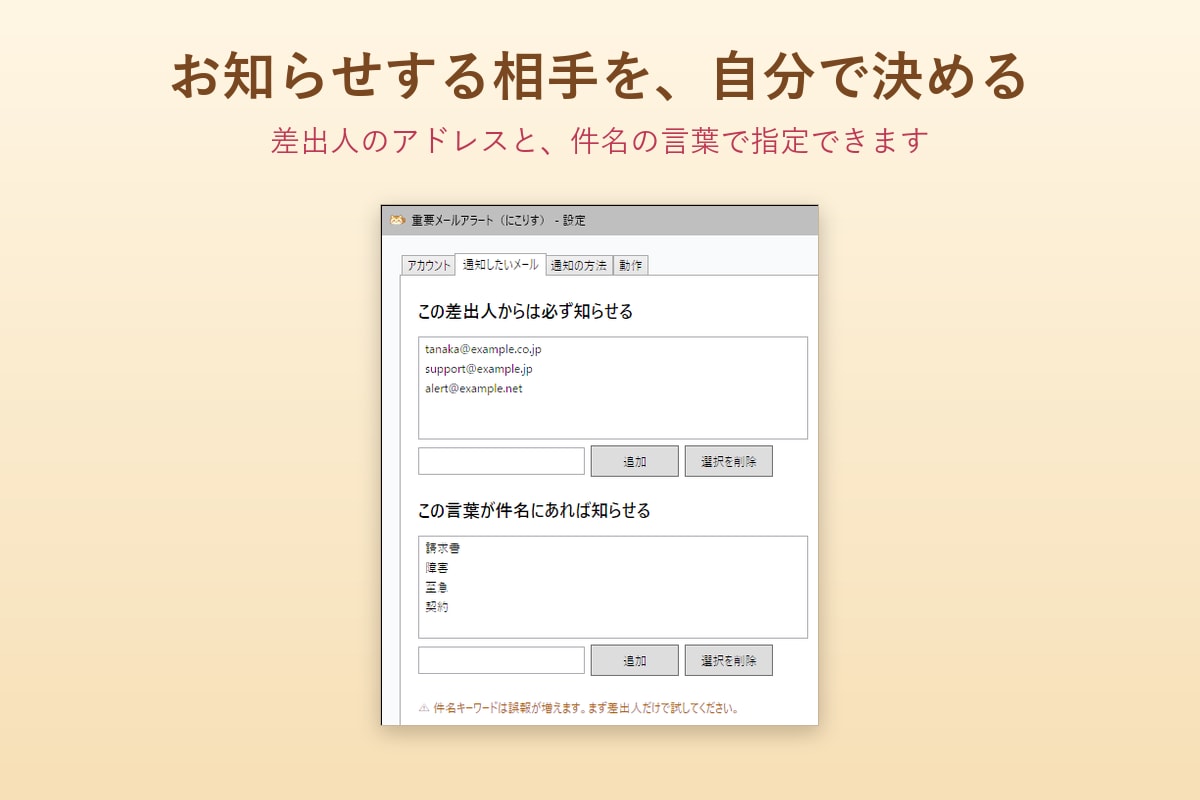This screenshot has width=1200, height=800.
Task: Click 追加 button beside the subject keyword field
Action: [635, 660]
